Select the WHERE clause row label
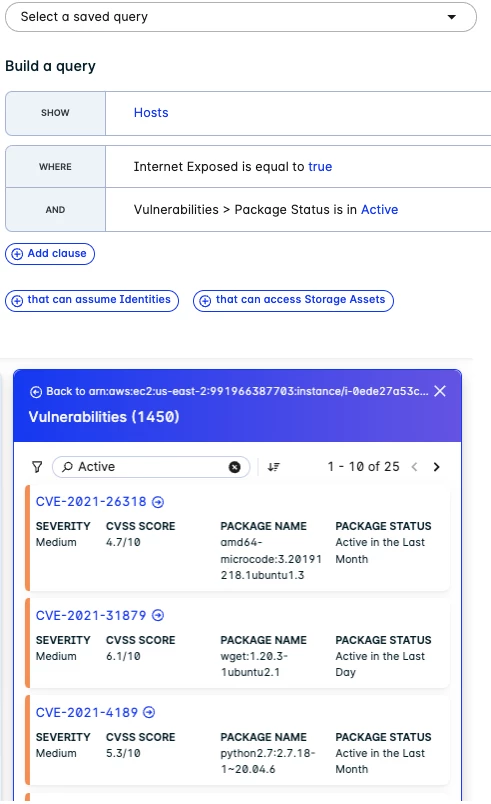The width and height of the screenshot is (491, 804). [55, 167]
